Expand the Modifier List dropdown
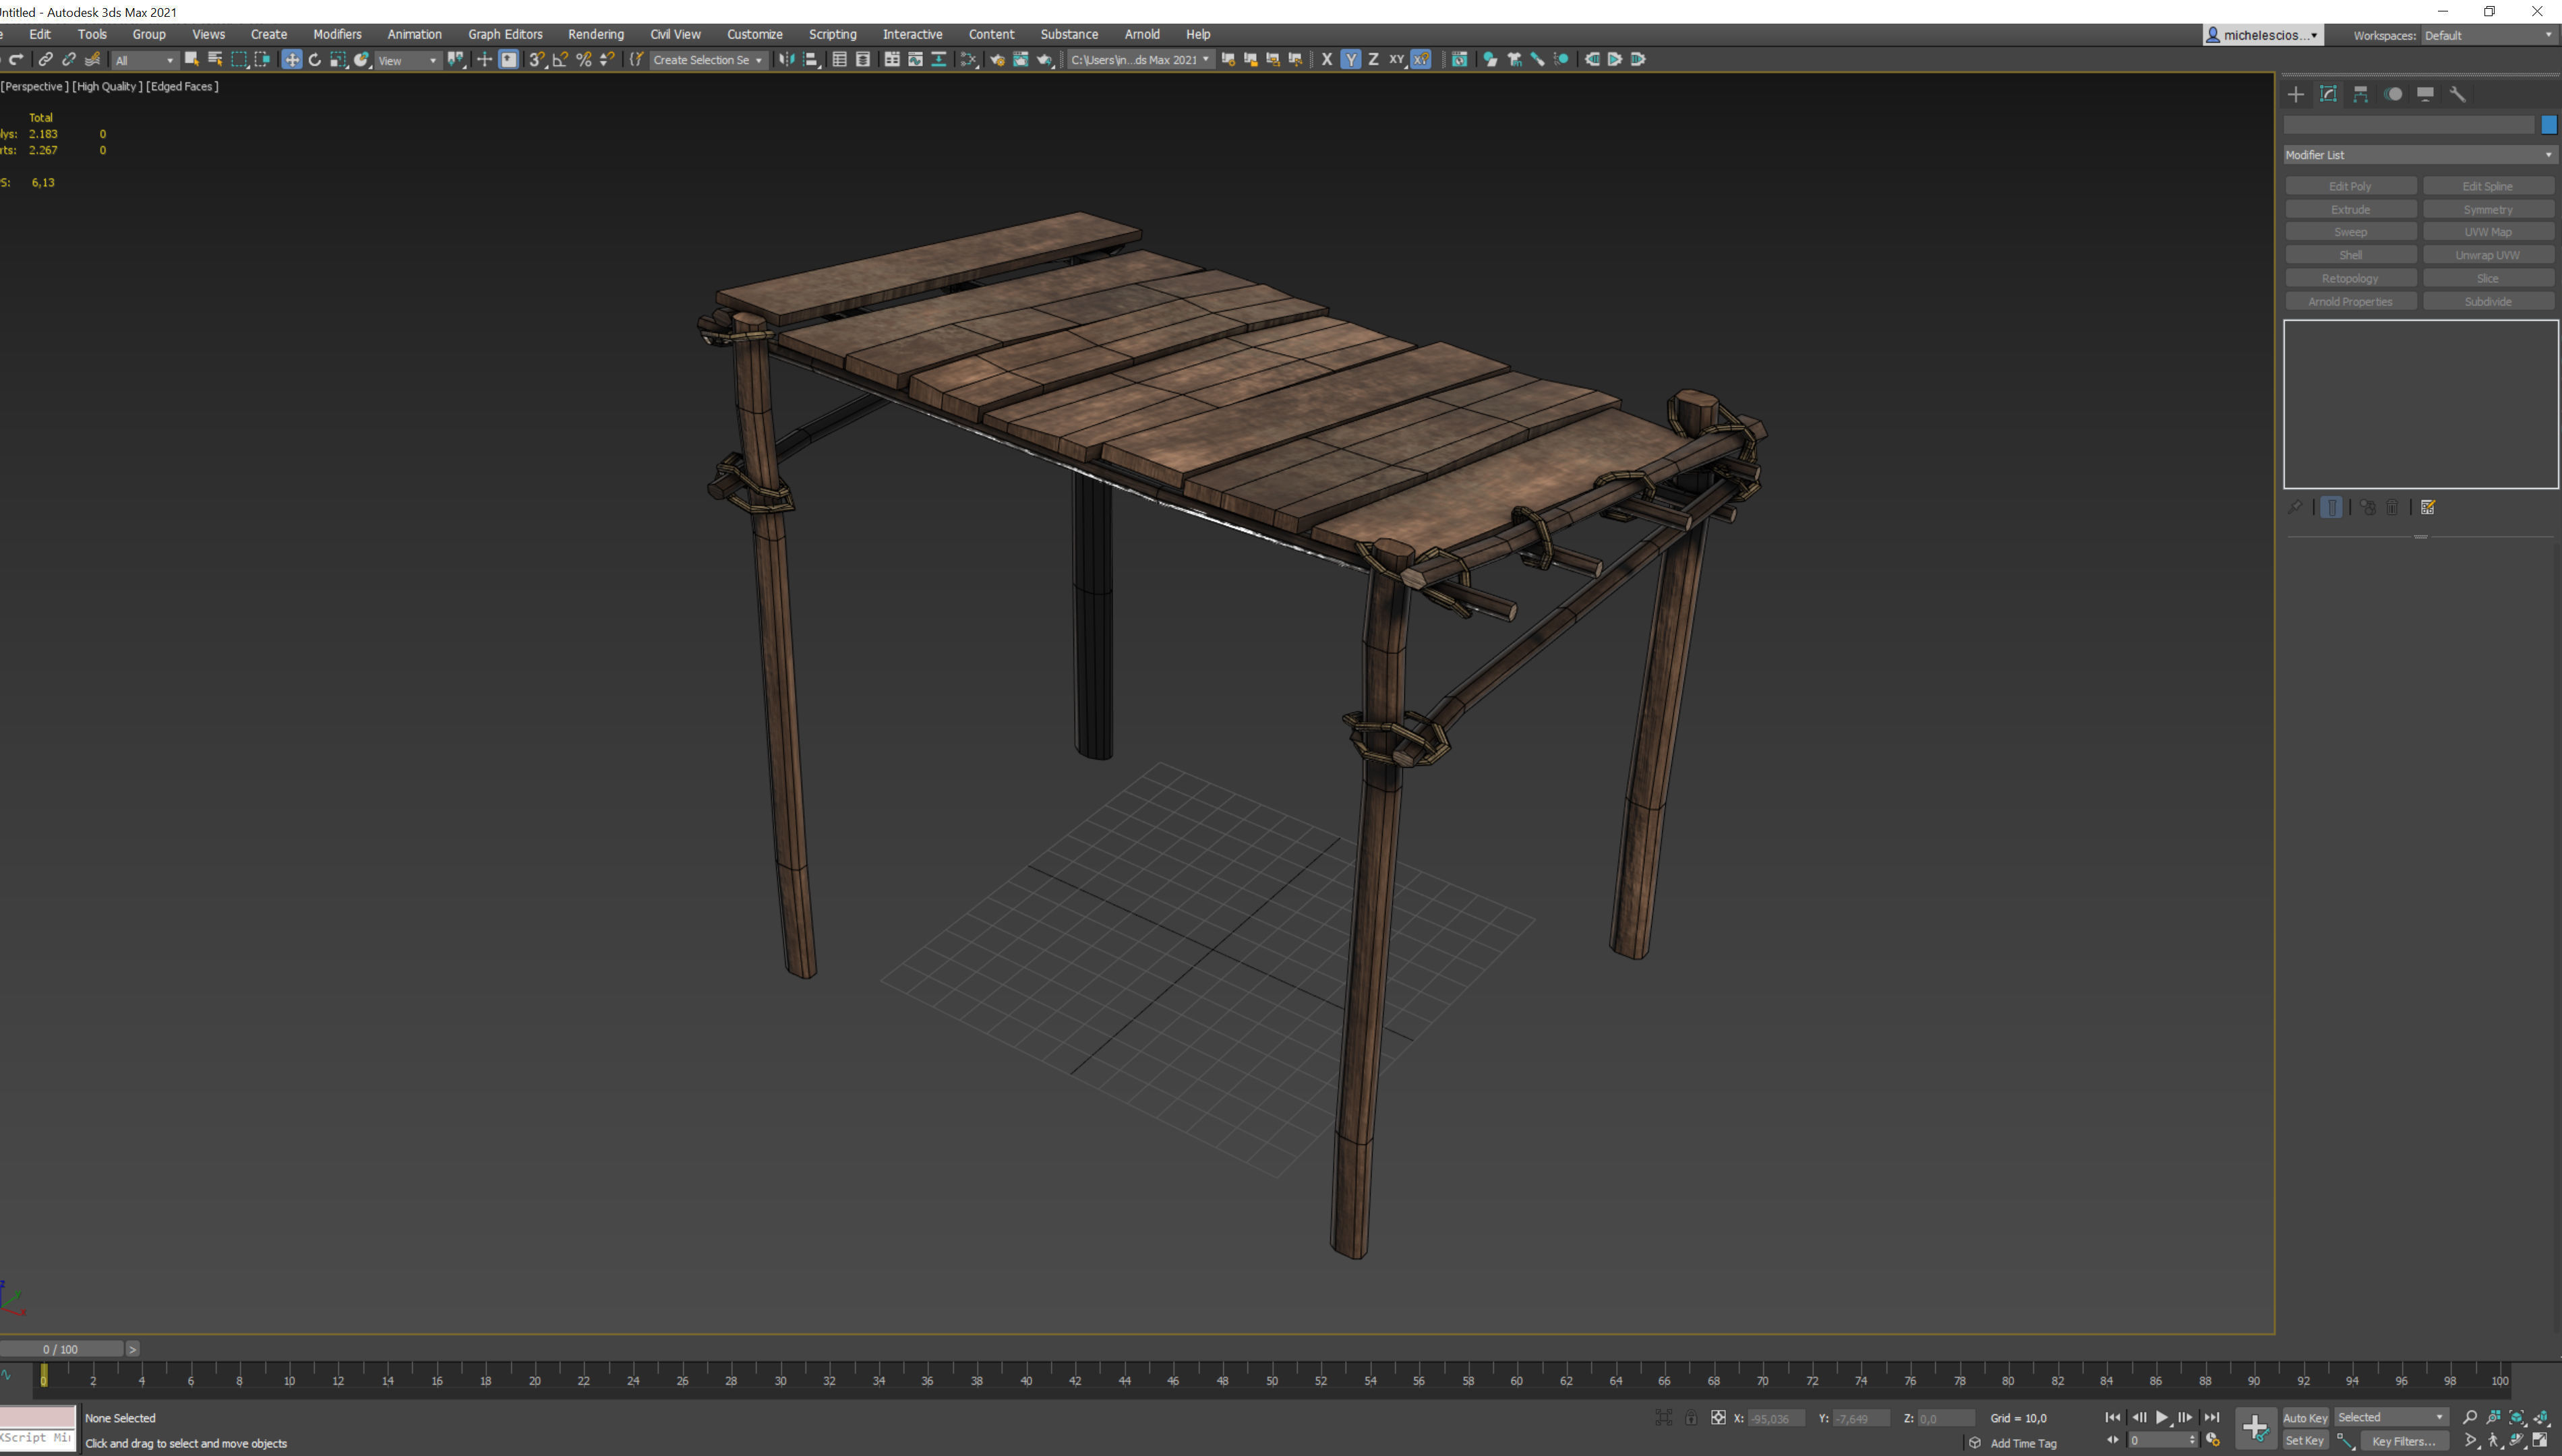 point(2420,155)
